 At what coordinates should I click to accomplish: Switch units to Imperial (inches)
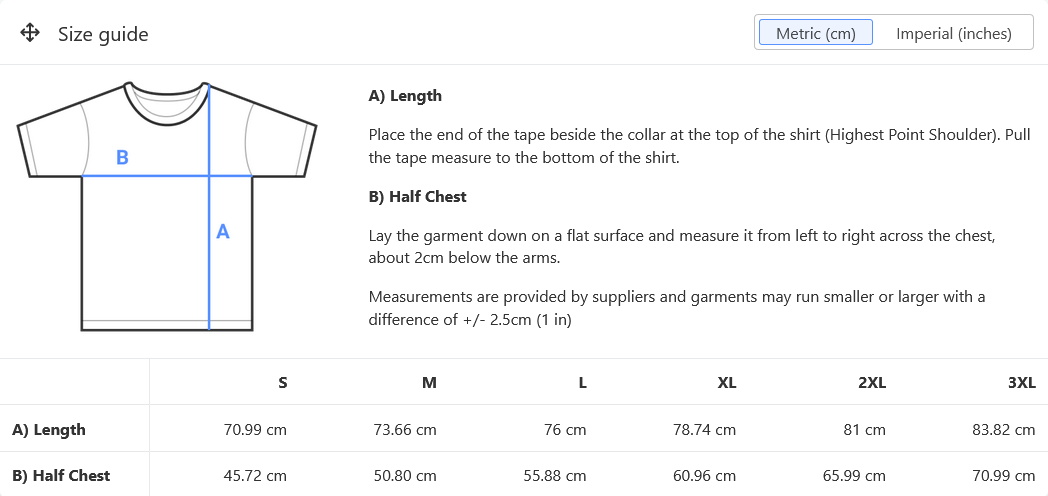coord(953,33)
